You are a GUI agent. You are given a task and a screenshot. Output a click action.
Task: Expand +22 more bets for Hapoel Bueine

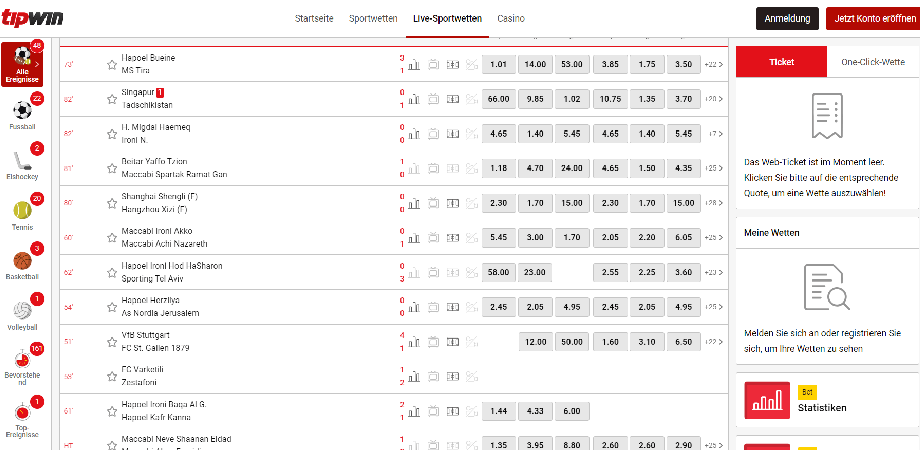[x=713, y=65]
